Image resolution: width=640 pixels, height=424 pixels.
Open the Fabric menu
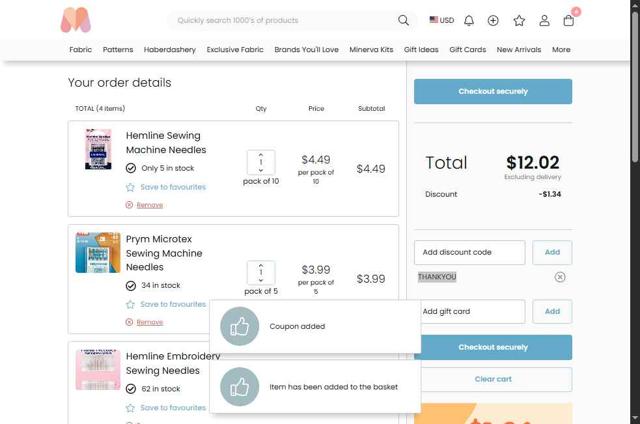80,49
